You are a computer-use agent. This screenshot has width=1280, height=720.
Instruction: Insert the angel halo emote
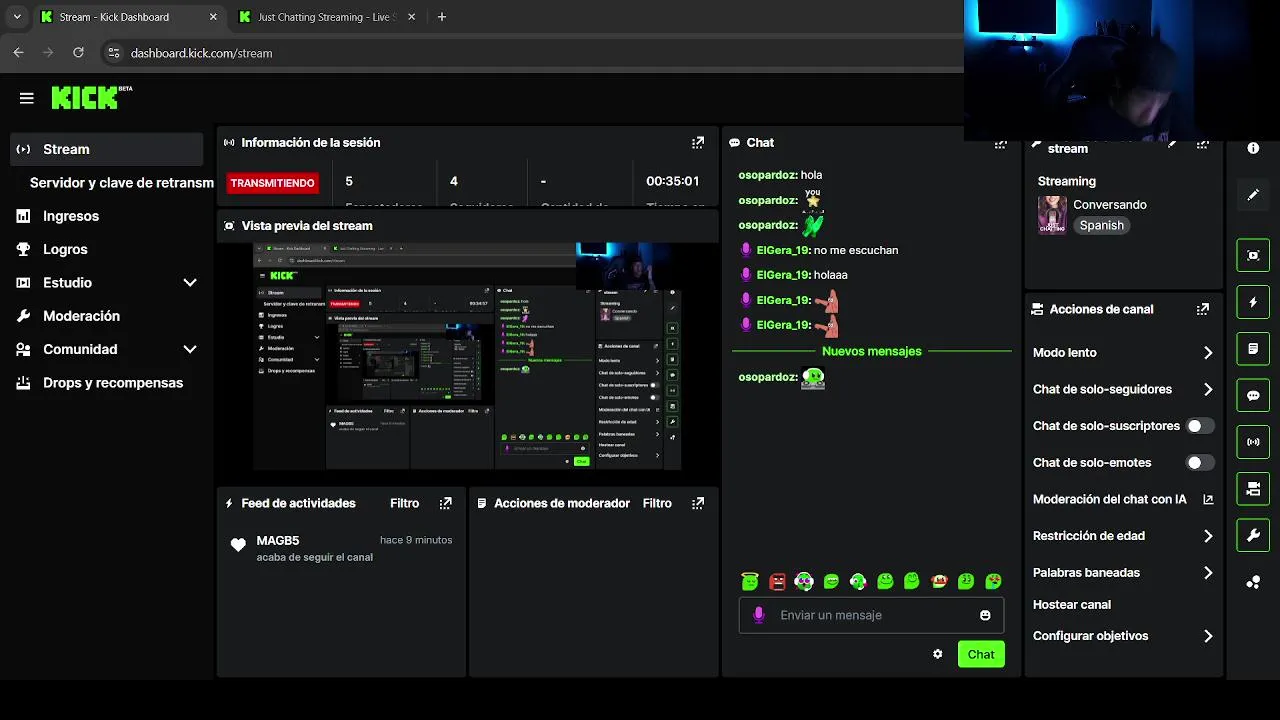750,581
